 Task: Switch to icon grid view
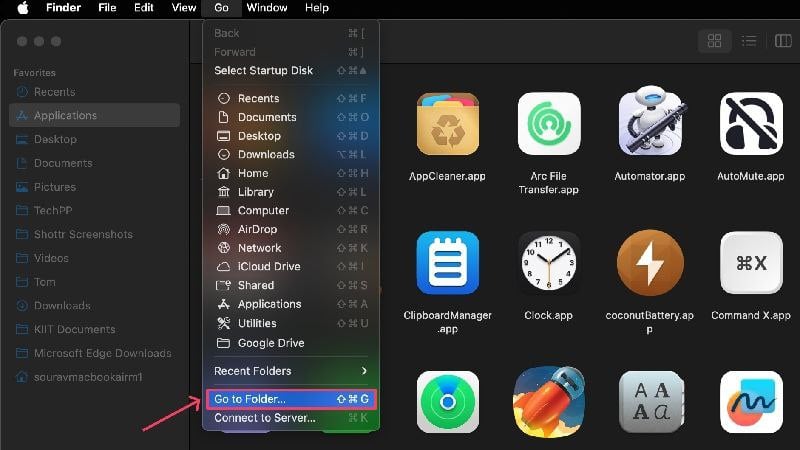(x=714, y=41)
